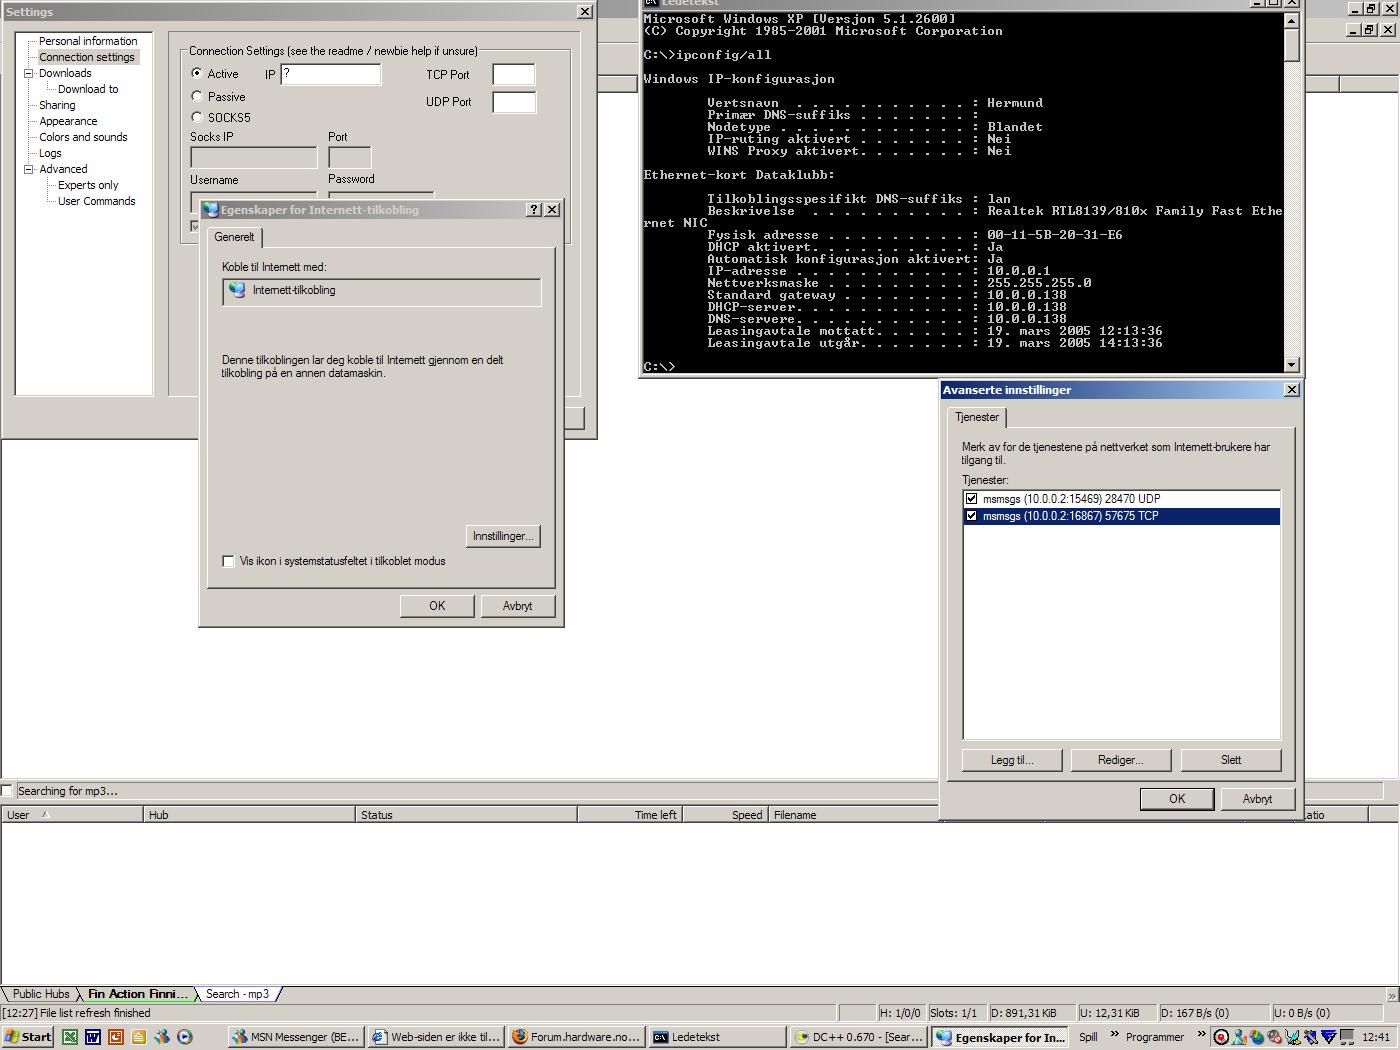Open the MSN Messenger tray icon
The height and width of the screenshot is (1050, 1400).
coord(1239,1037)
